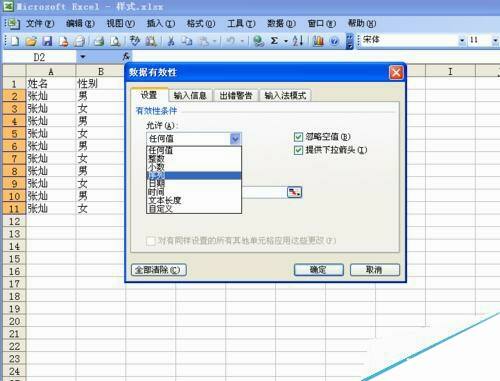Viewport: 500px width, 381px height.
Task: Click the Research icon beside spelling
Action: (151, 41)
